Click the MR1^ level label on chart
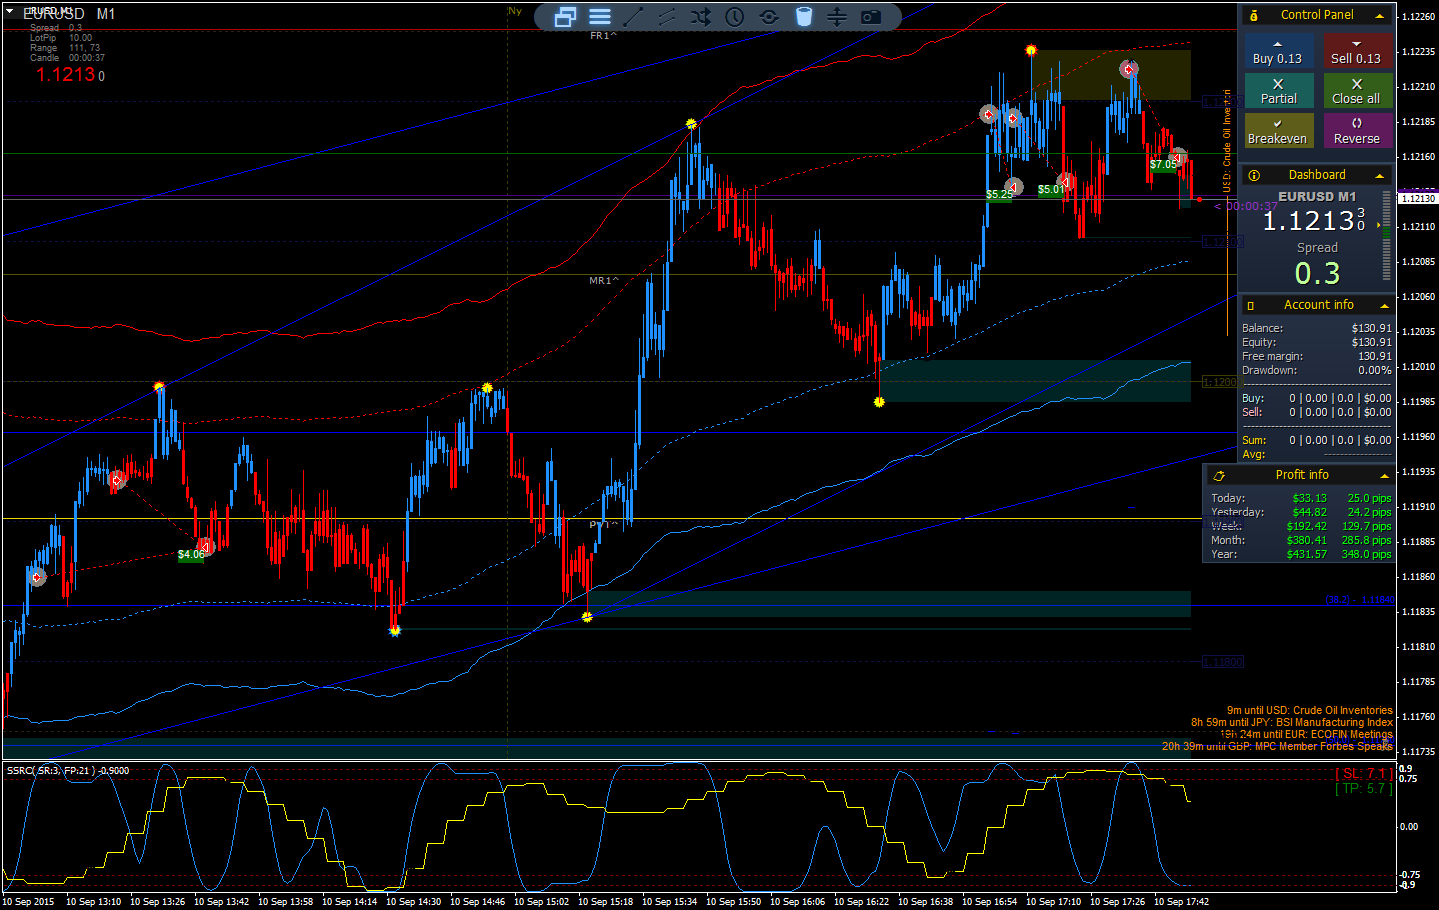This screenshot has width=1439, height=910. [604, 281]
